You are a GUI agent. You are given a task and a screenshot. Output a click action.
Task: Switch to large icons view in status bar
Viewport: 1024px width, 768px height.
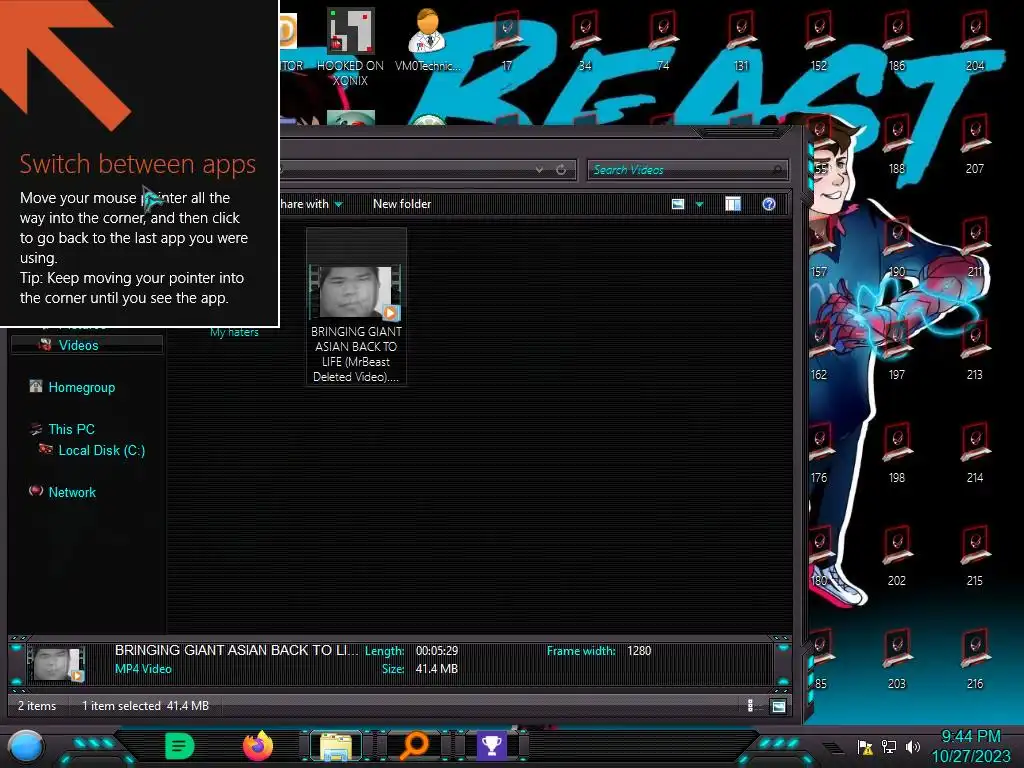tap(778, 706)
